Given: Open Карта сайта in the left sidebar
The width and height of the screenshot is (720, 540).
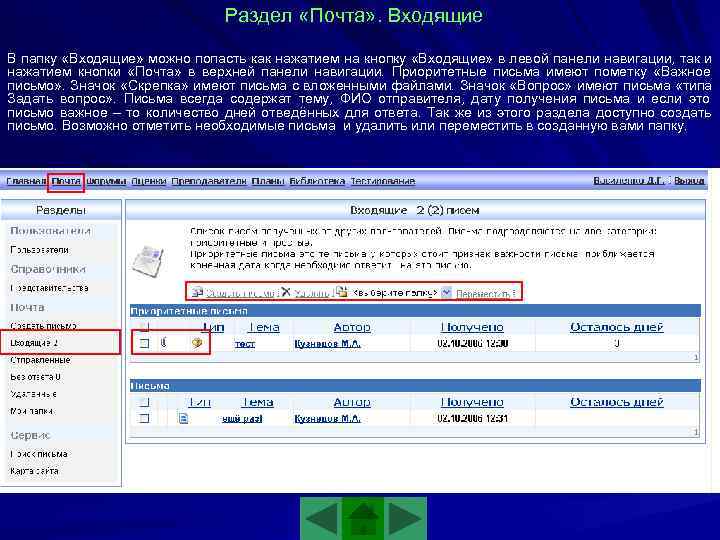Looking at the screenshot, I should [x=34, y=471].
